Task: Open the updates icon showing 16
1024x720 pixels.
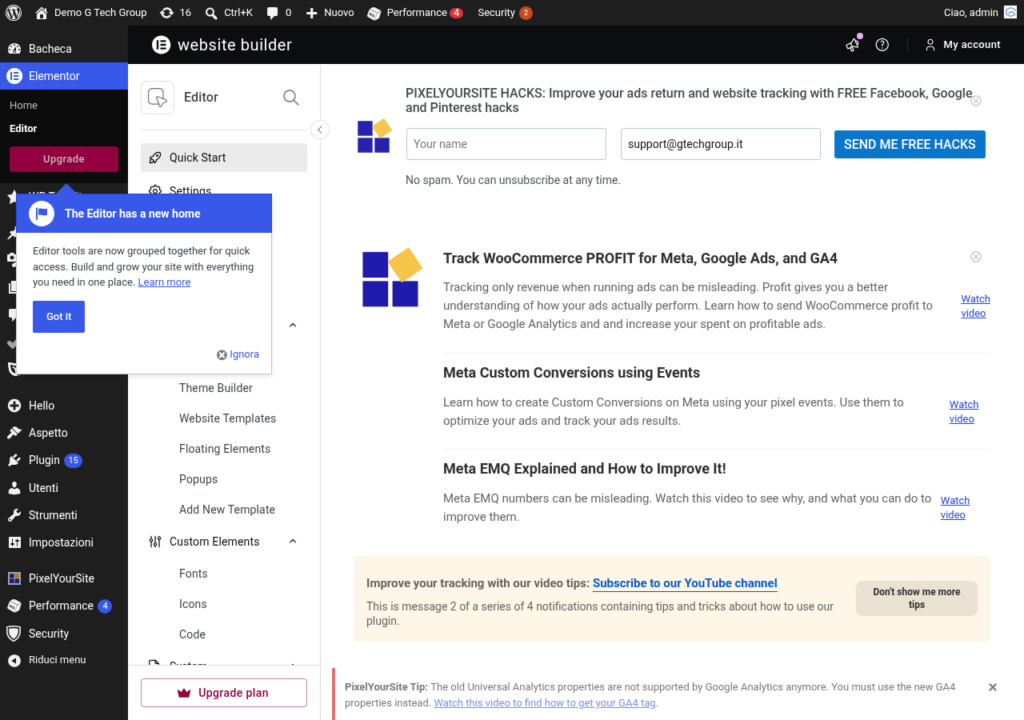Action: (176, 12)
